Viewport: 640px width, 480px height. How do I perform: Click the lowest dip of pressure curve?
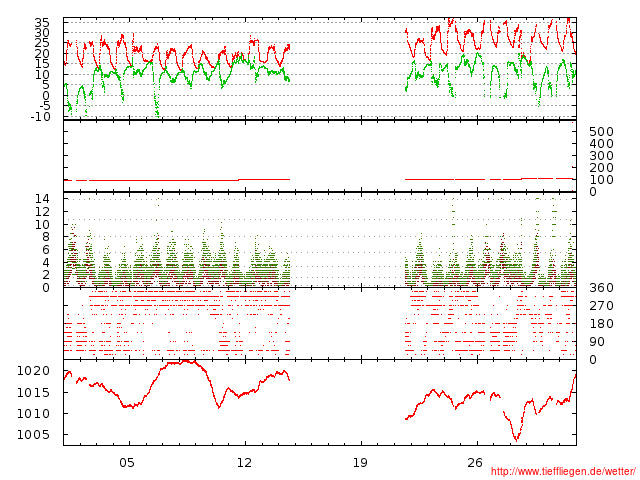tap(517, 439)
